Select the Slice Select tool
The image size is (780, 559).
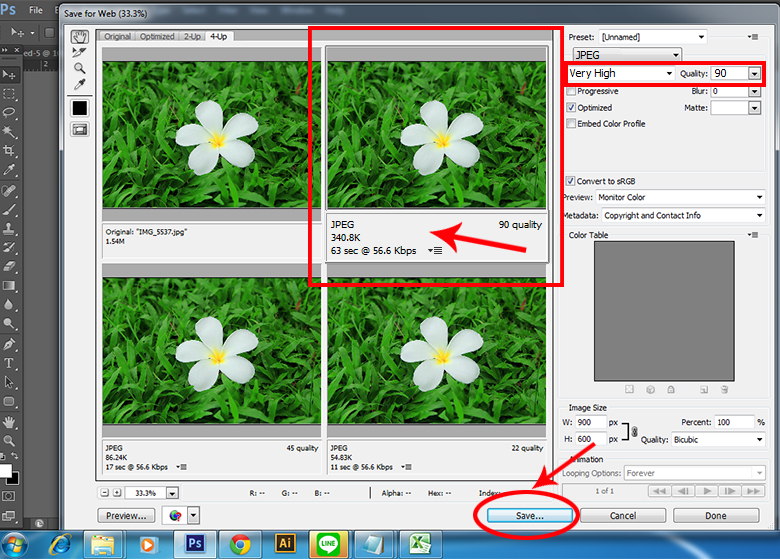[x=79, y=52]
